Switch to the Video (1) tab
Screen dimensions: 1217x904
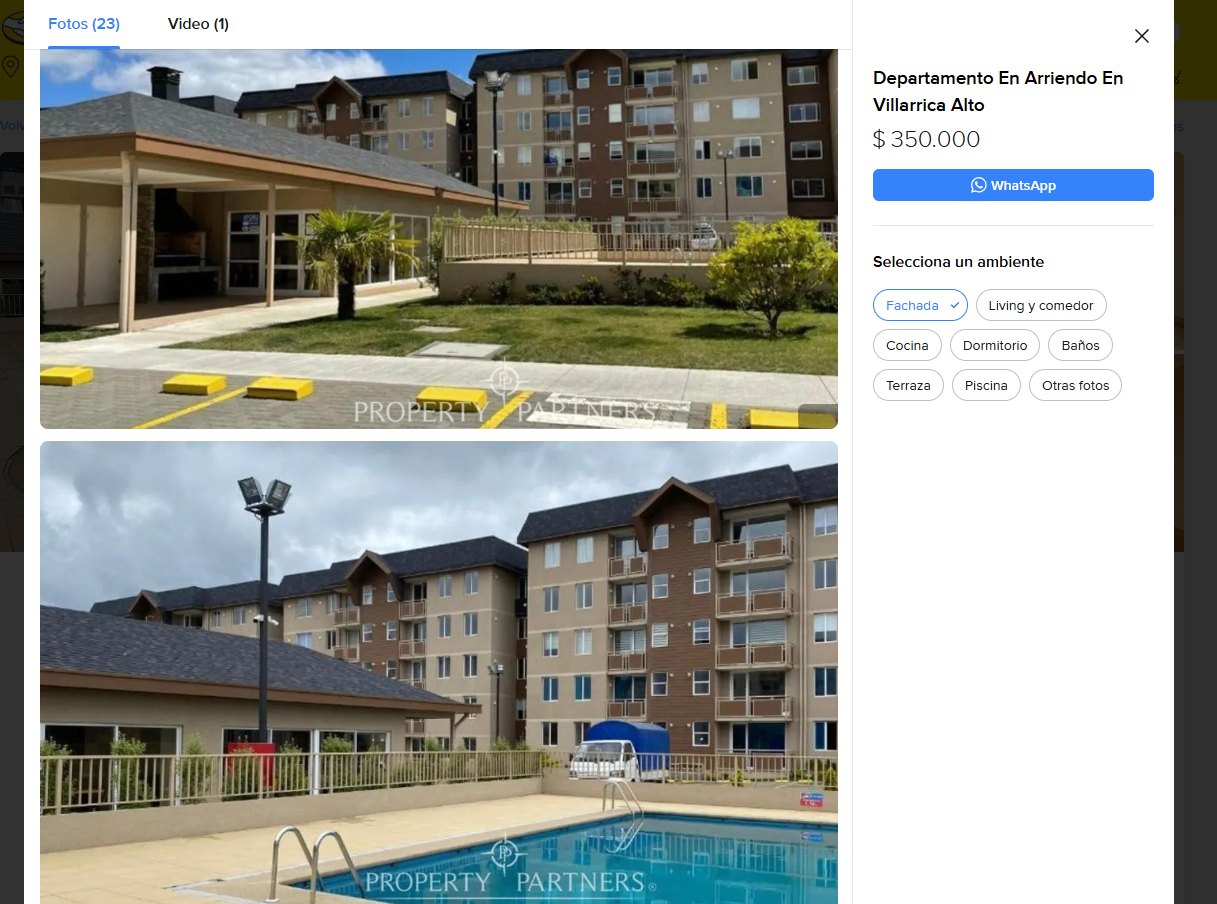[x=198, y=24]
